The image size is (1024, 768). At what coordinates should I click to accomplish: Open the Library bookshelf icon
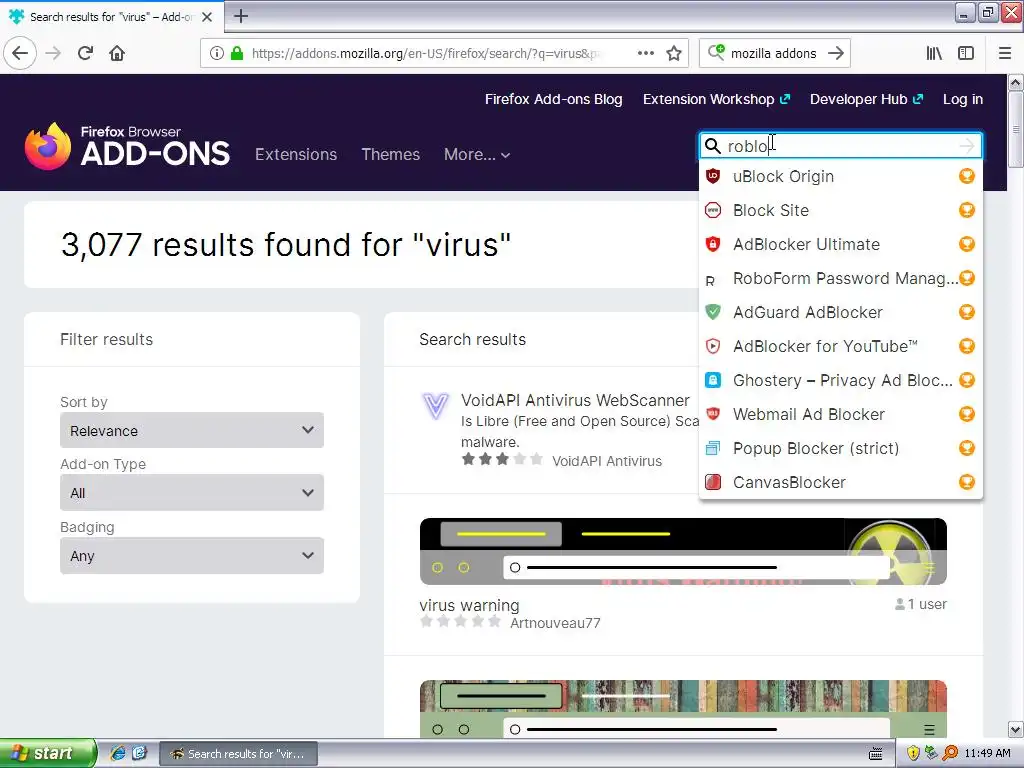point(934,54)
